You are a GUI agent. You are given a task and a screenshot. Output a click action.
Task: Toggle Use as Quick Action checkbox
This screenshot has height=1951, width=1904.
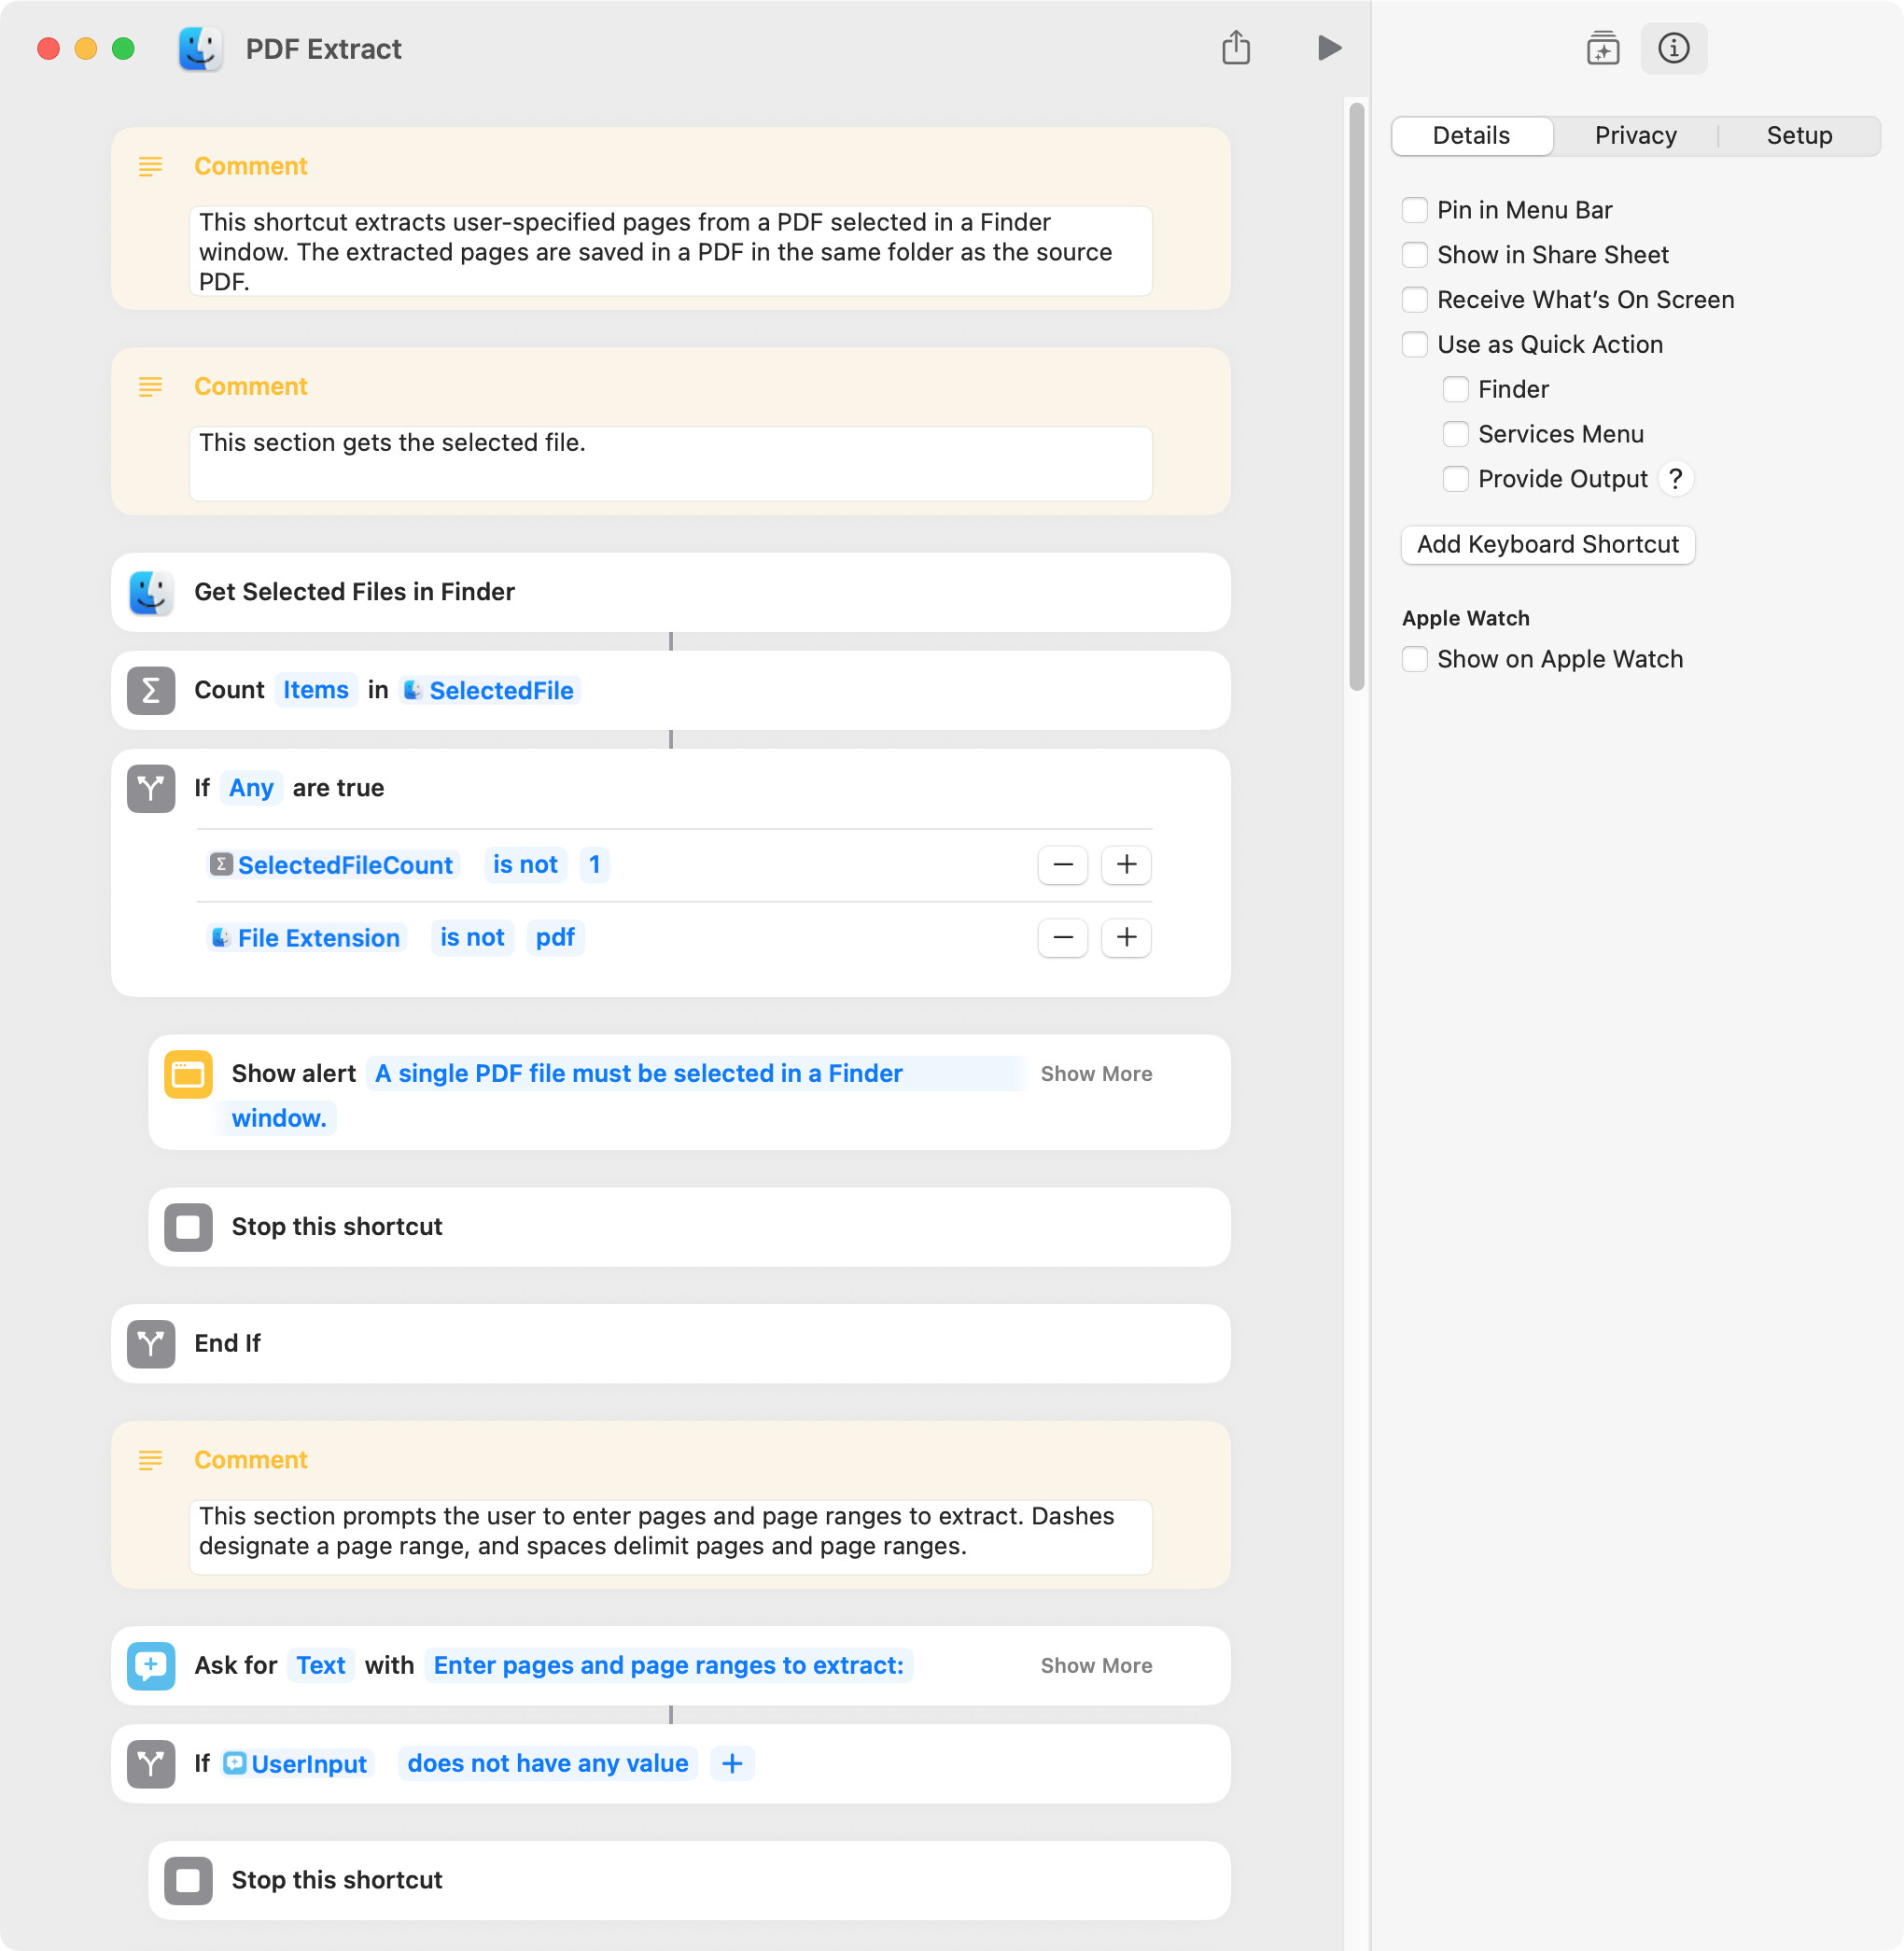[1415, 344]
